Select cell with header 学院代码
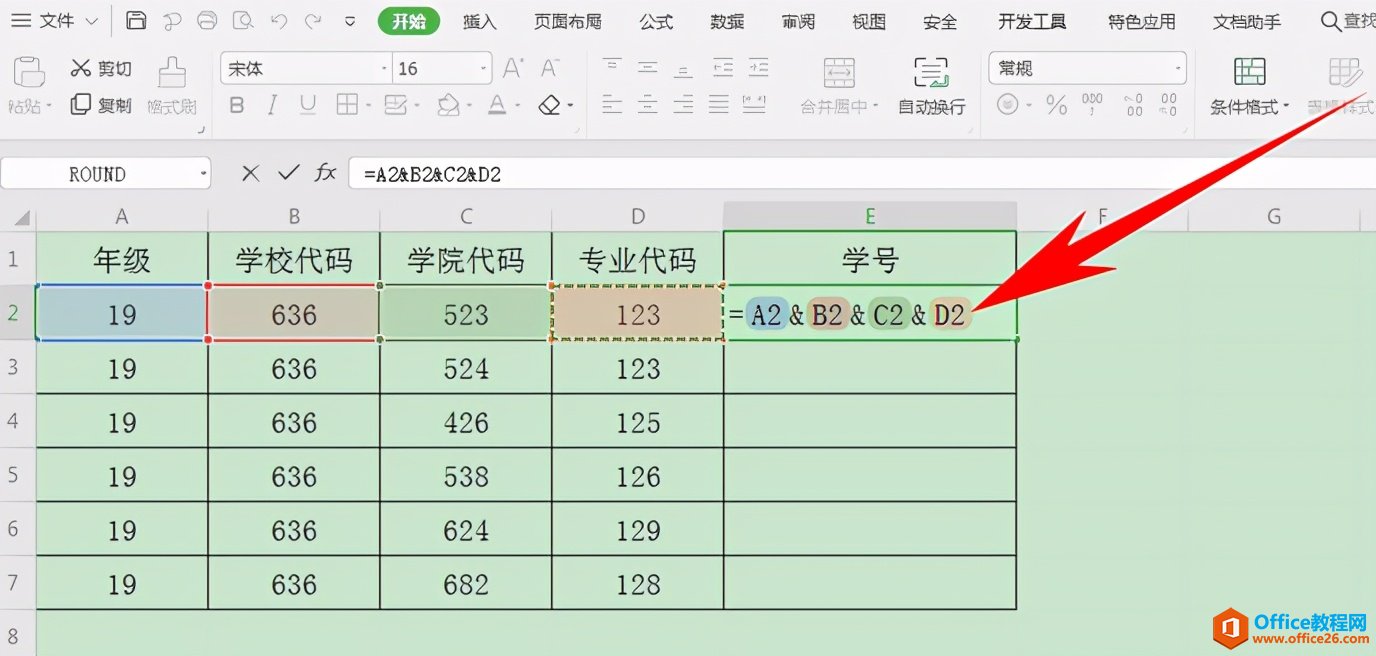Image resolution: width=1376 pixels, height=656 pixels. pyautogui.click(x=465, y=260)
